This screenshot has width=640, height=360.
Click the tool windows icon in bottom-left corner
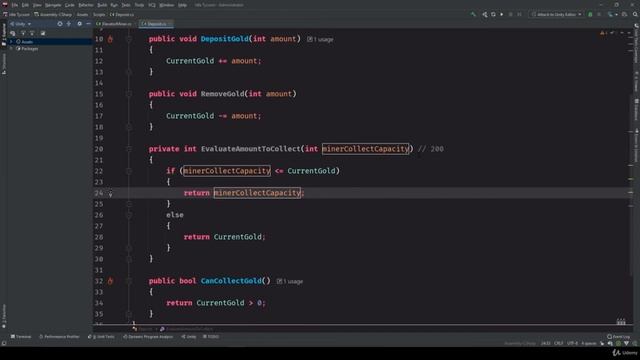tap(4, 344)
